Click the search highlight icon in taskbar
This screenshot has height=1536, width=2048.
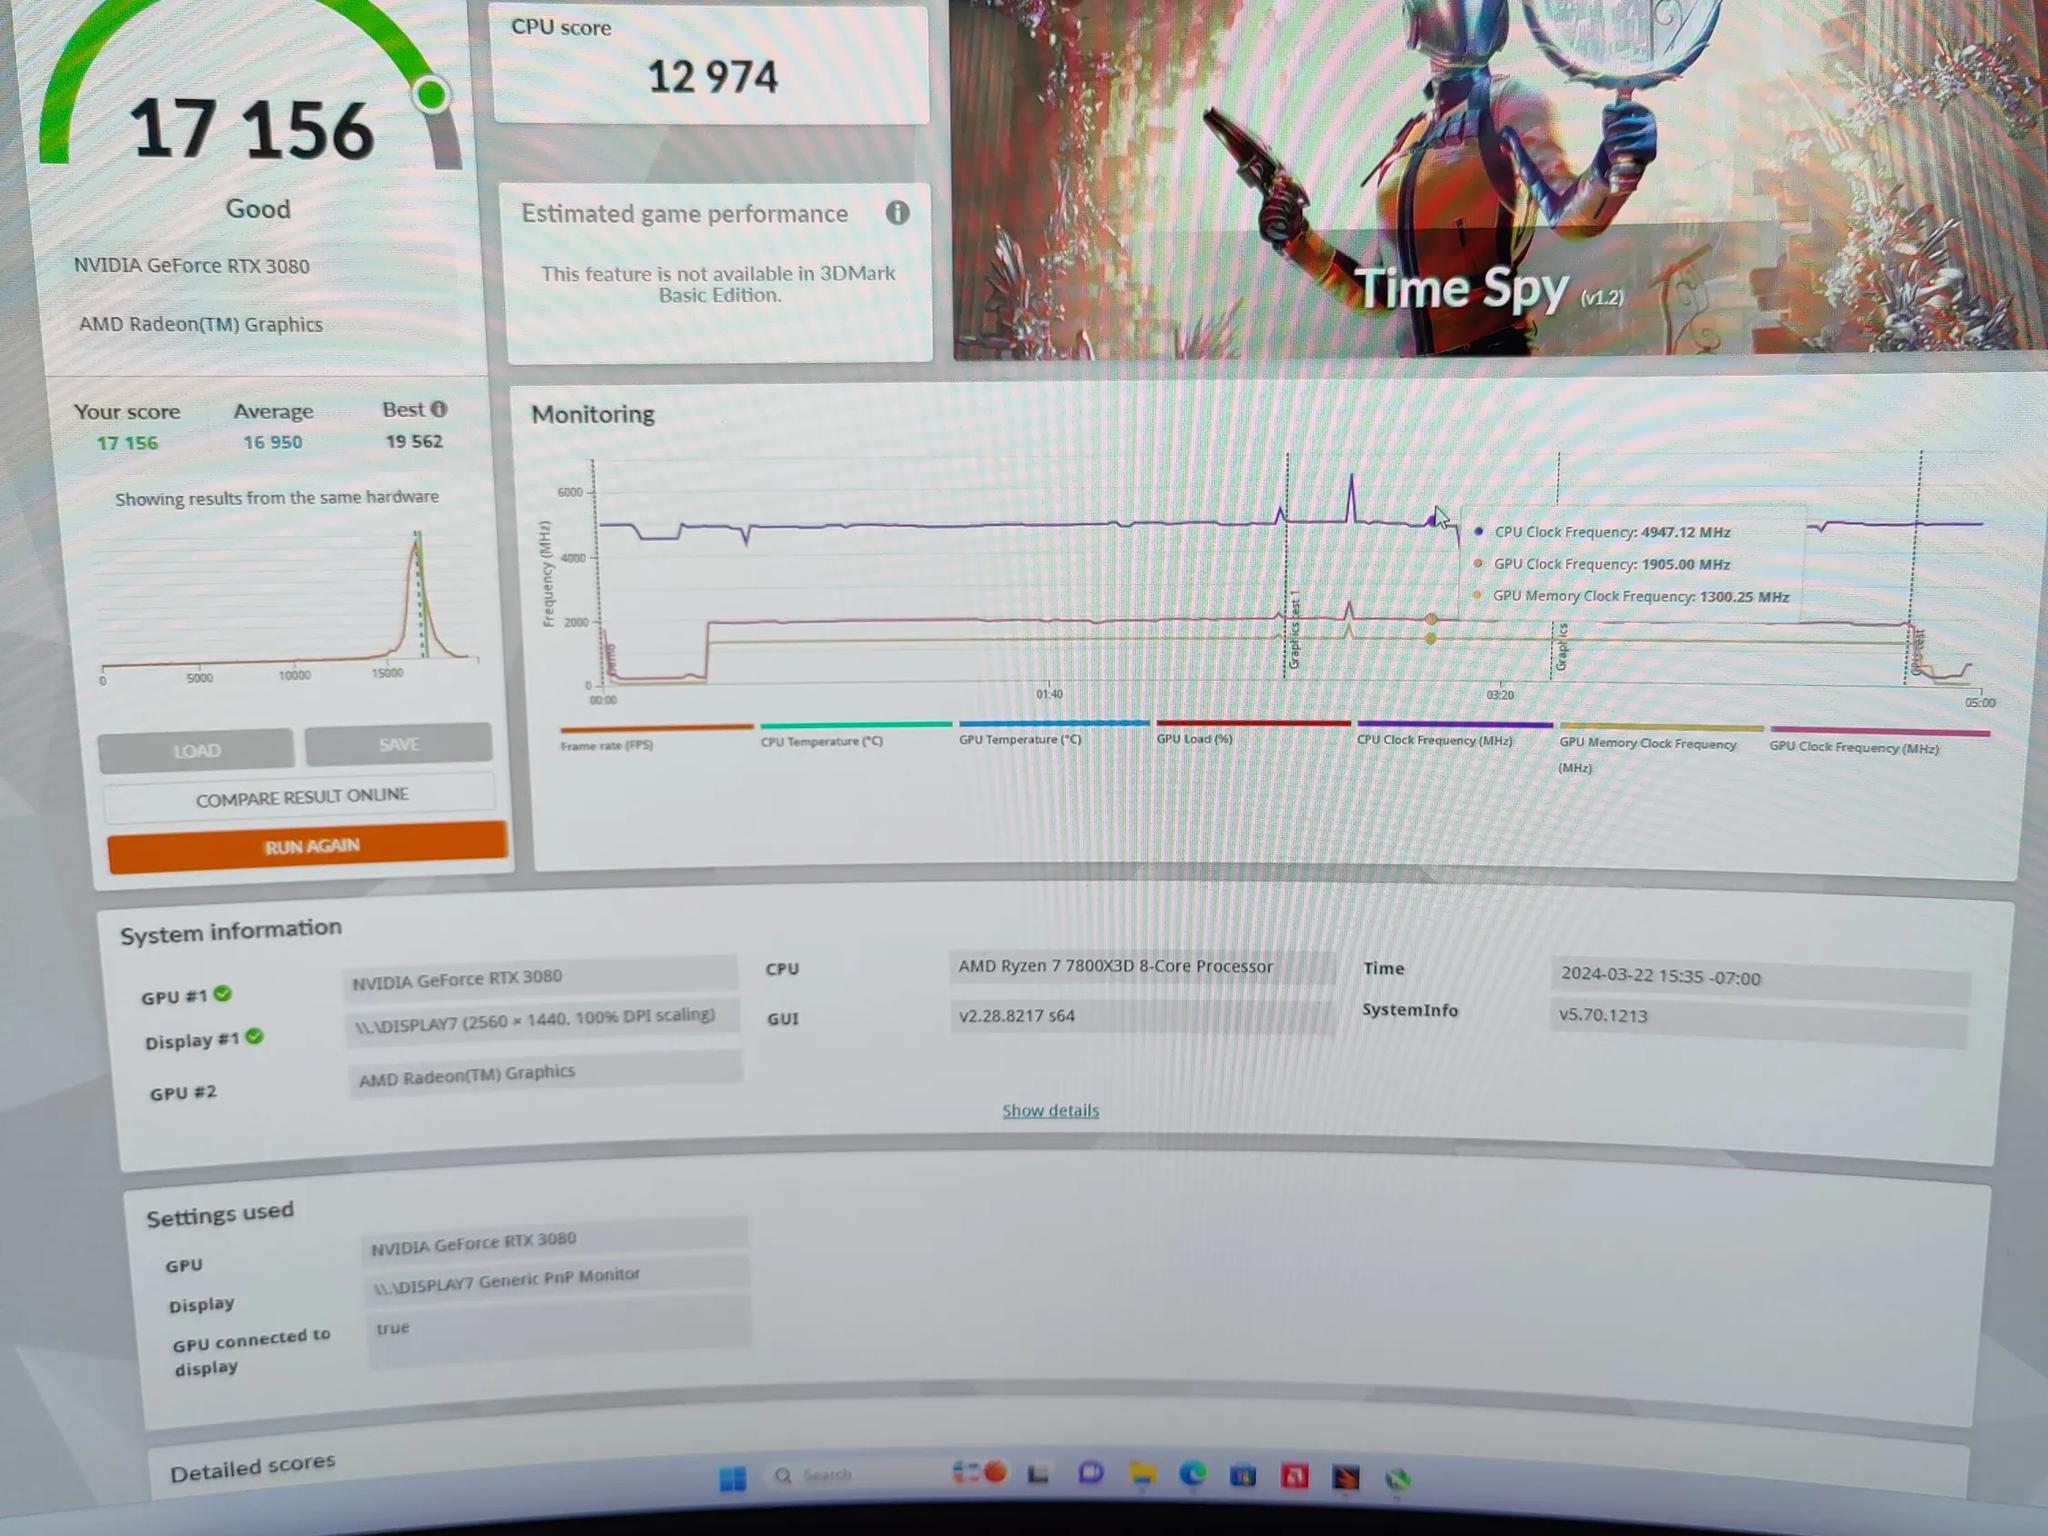[980, 1472]
